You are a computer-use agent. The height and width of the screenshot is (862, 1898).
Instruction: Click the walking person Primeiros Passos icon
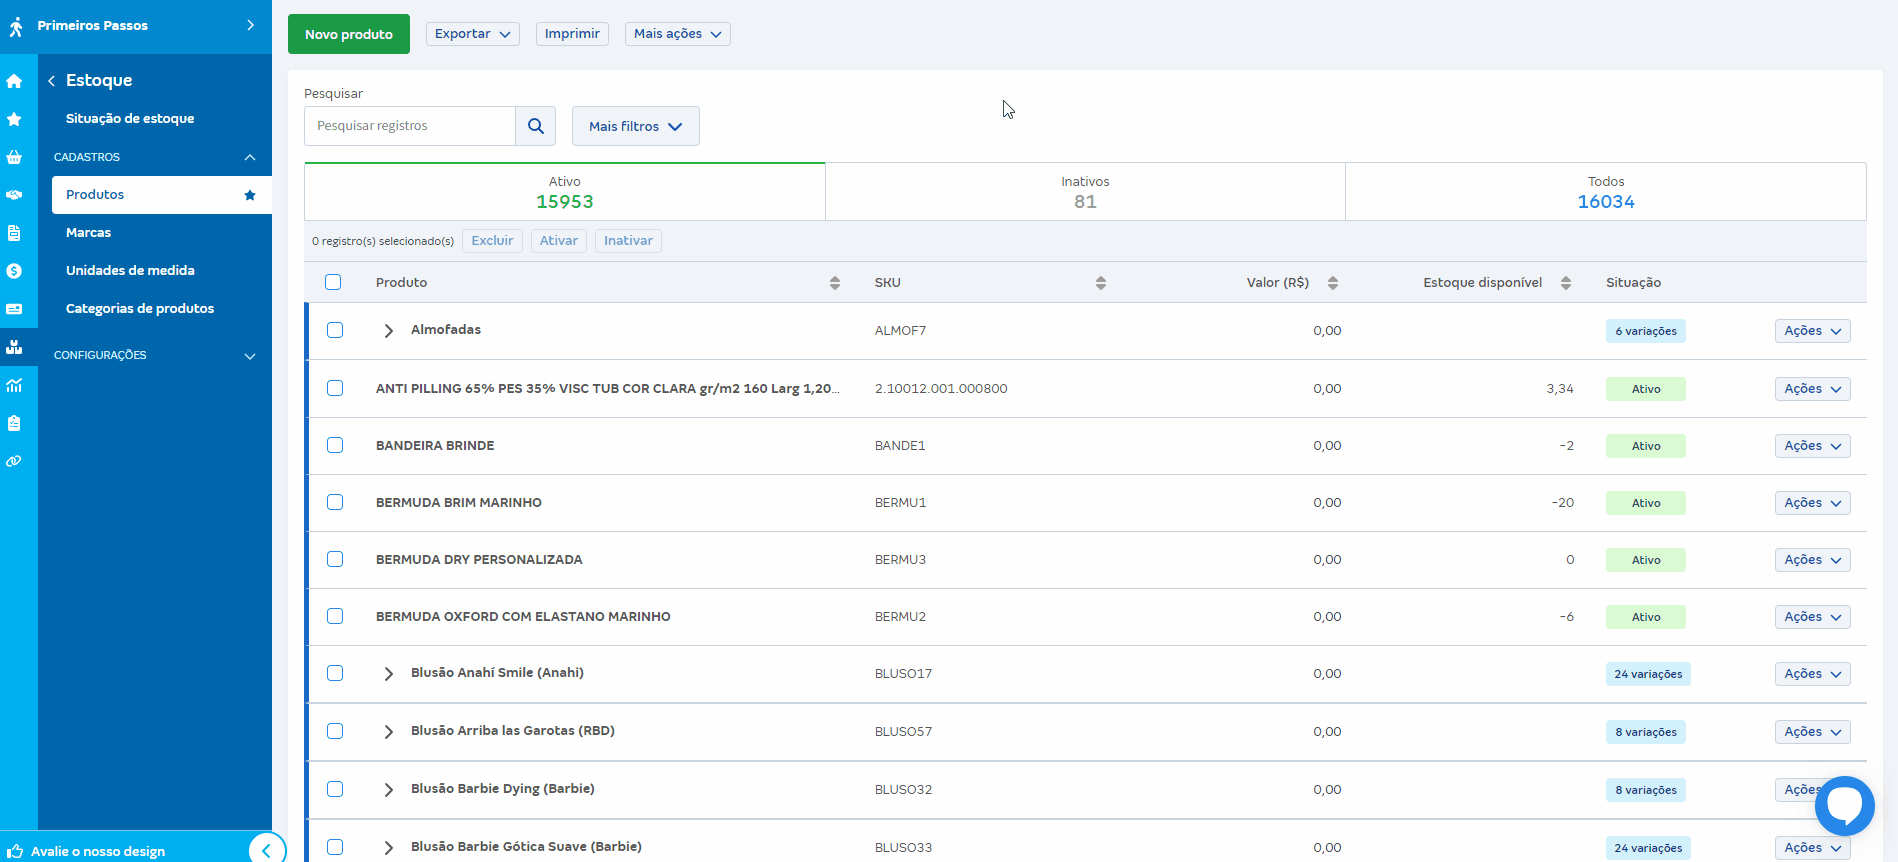(16, 26)
